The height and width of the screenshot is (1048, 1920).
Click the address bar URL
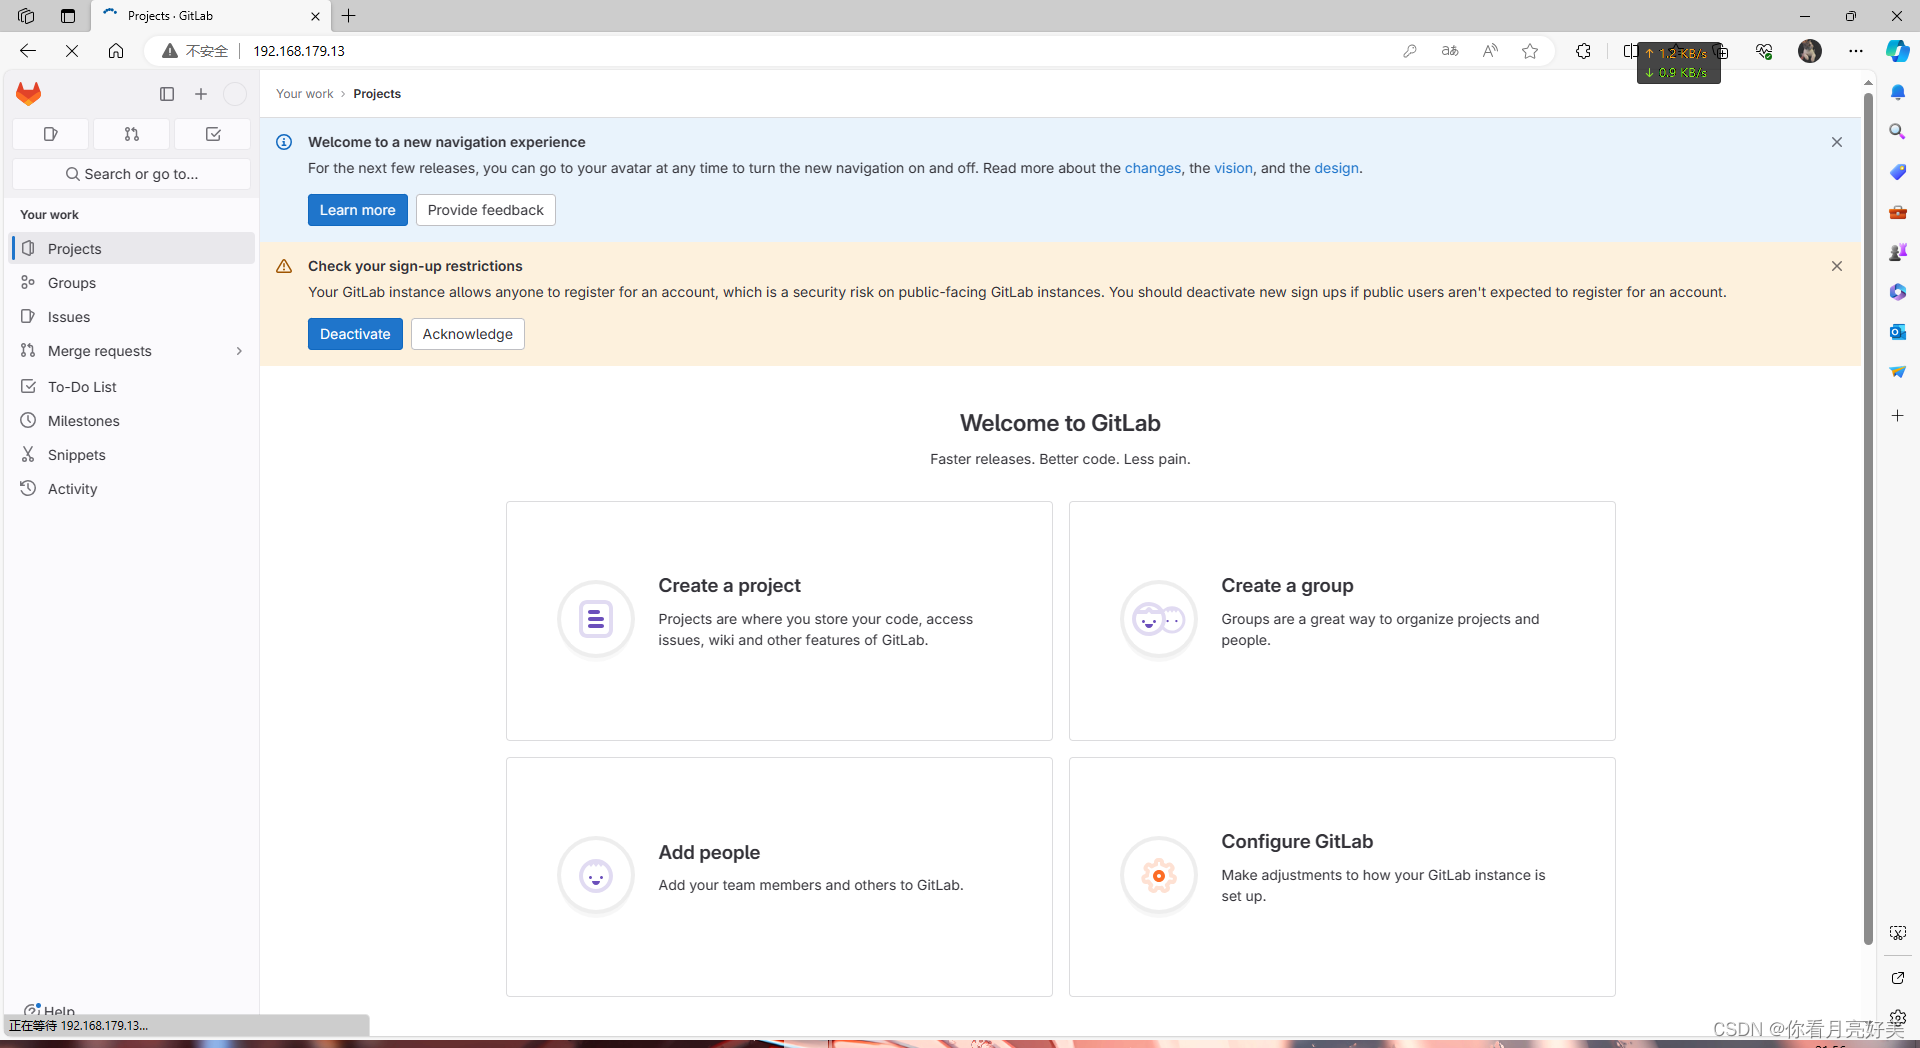[299, 51]
